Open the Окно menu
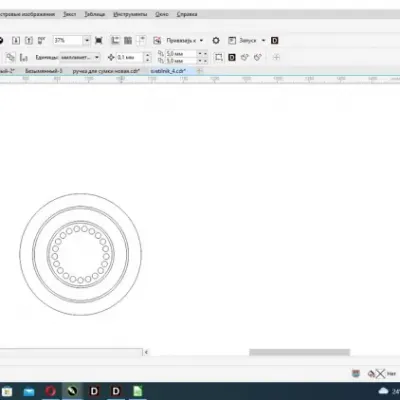This screenshot has height=400, width=400. 162,14
